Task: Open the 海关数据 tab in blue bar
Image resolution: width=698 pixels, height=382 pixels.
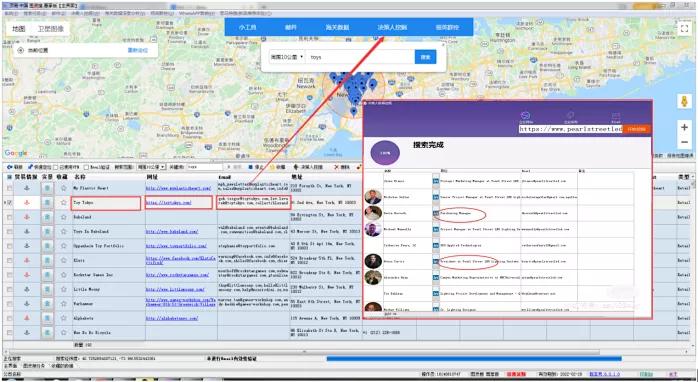Action: click(337, 28)
